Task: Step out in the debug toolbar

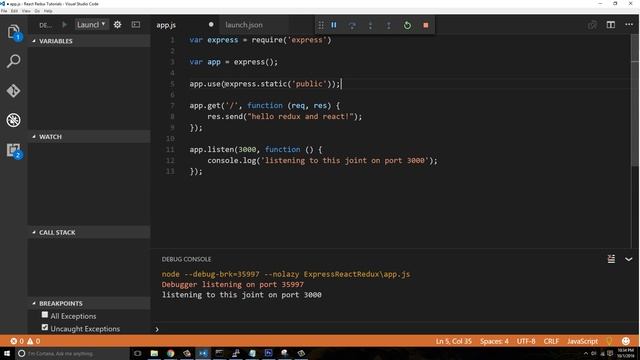Action: point(389,25)
